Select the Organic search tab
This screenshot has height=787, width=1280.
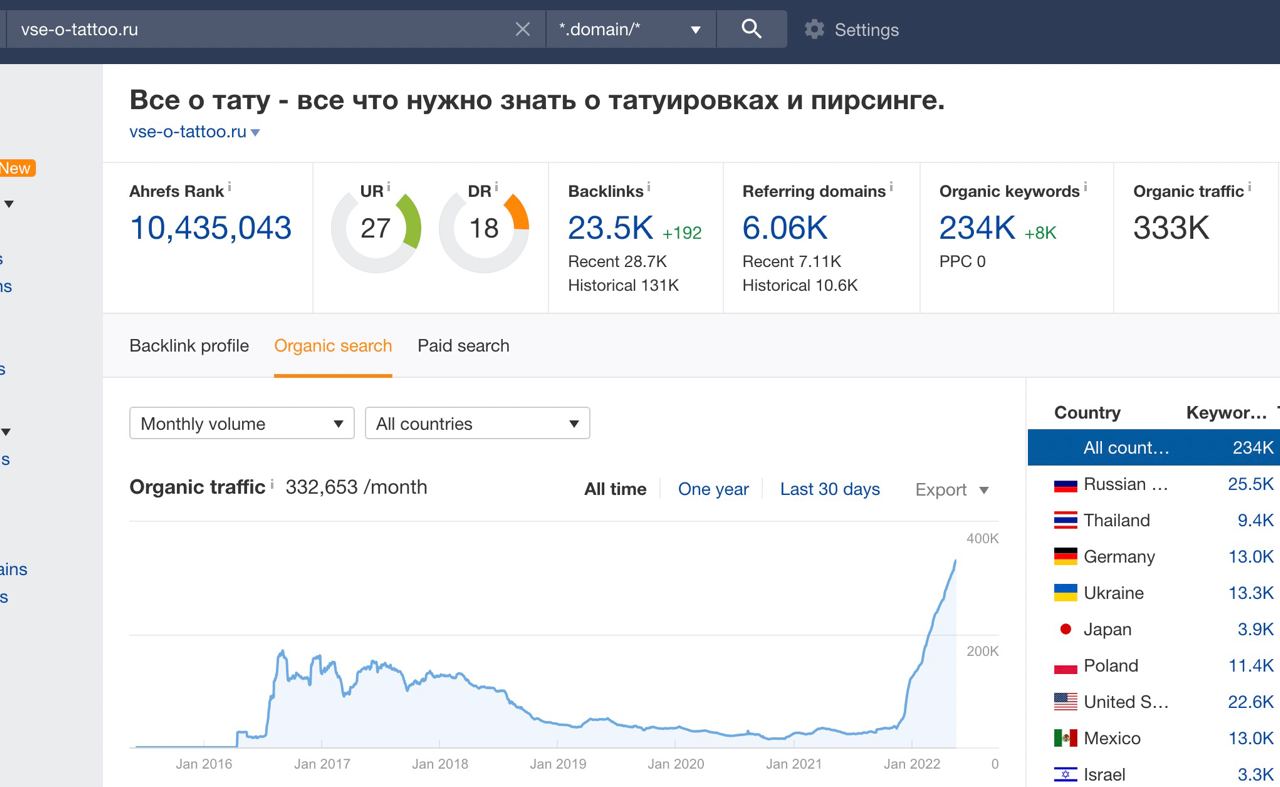click(333, 346)
